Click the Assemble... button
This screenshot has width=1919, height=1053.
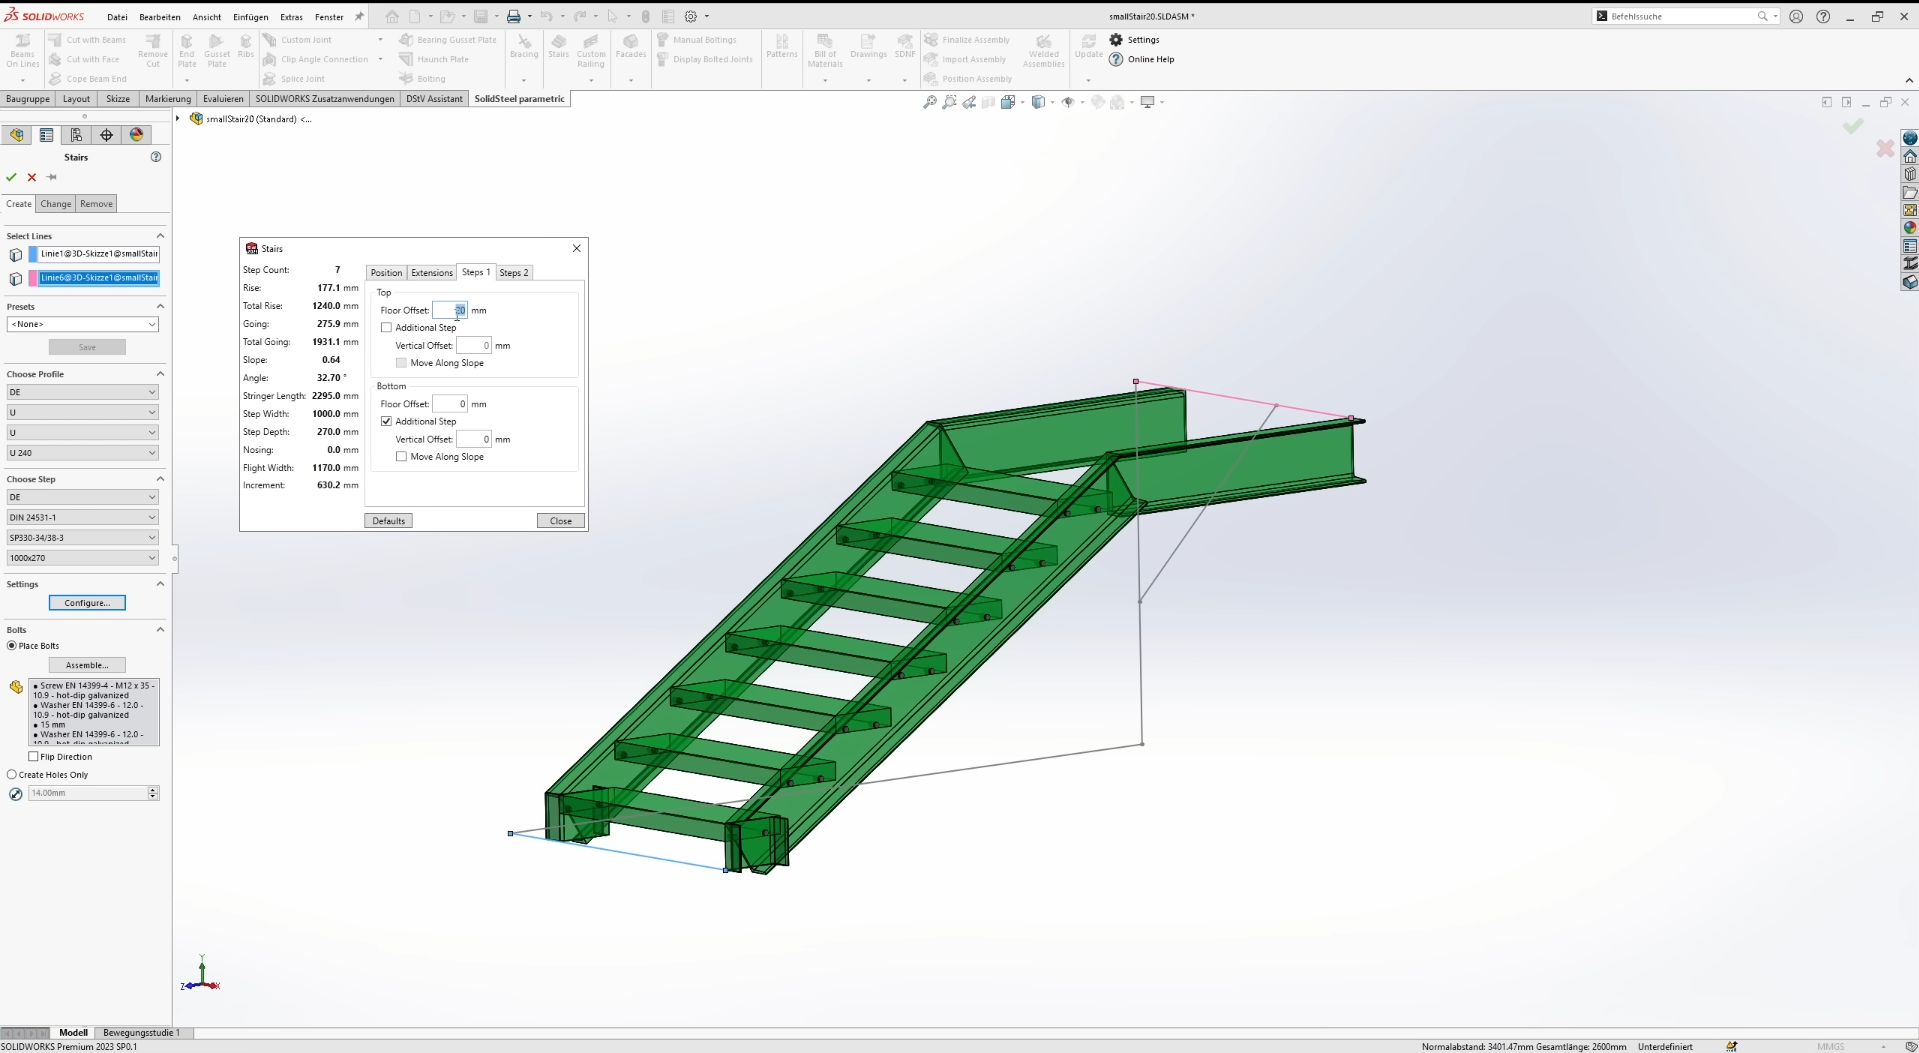coord(87,665)
